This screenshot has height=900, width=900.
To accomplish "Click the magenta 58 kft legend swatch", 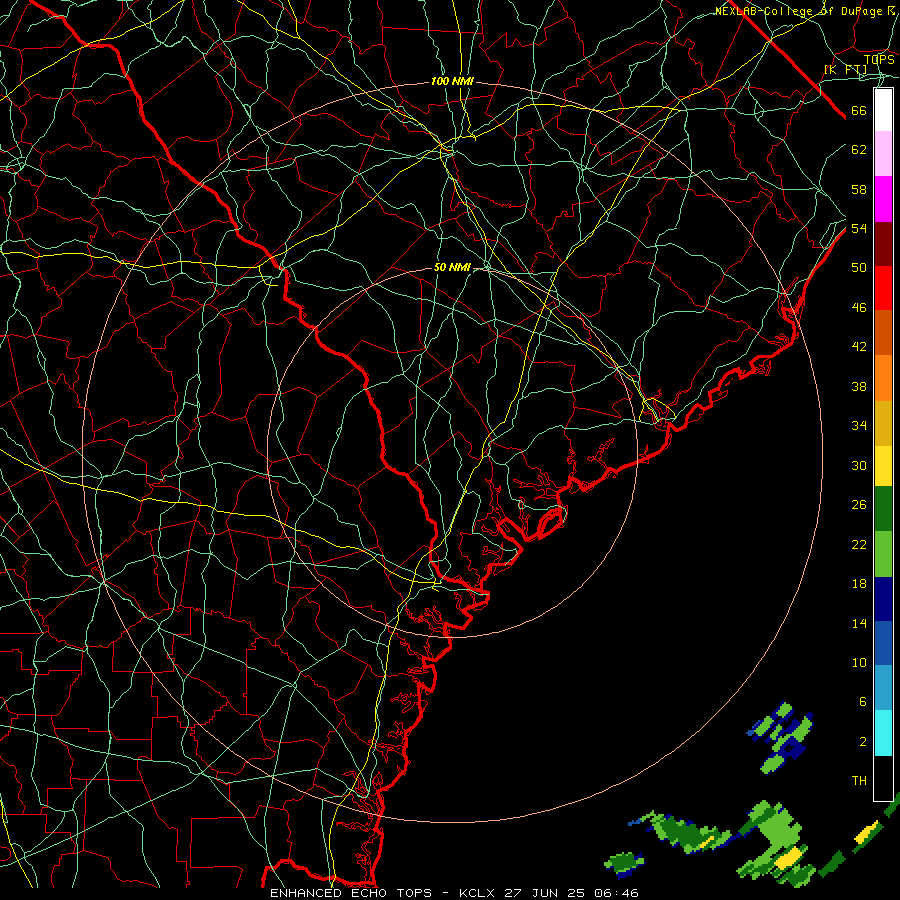I will [x=883, y=199].
